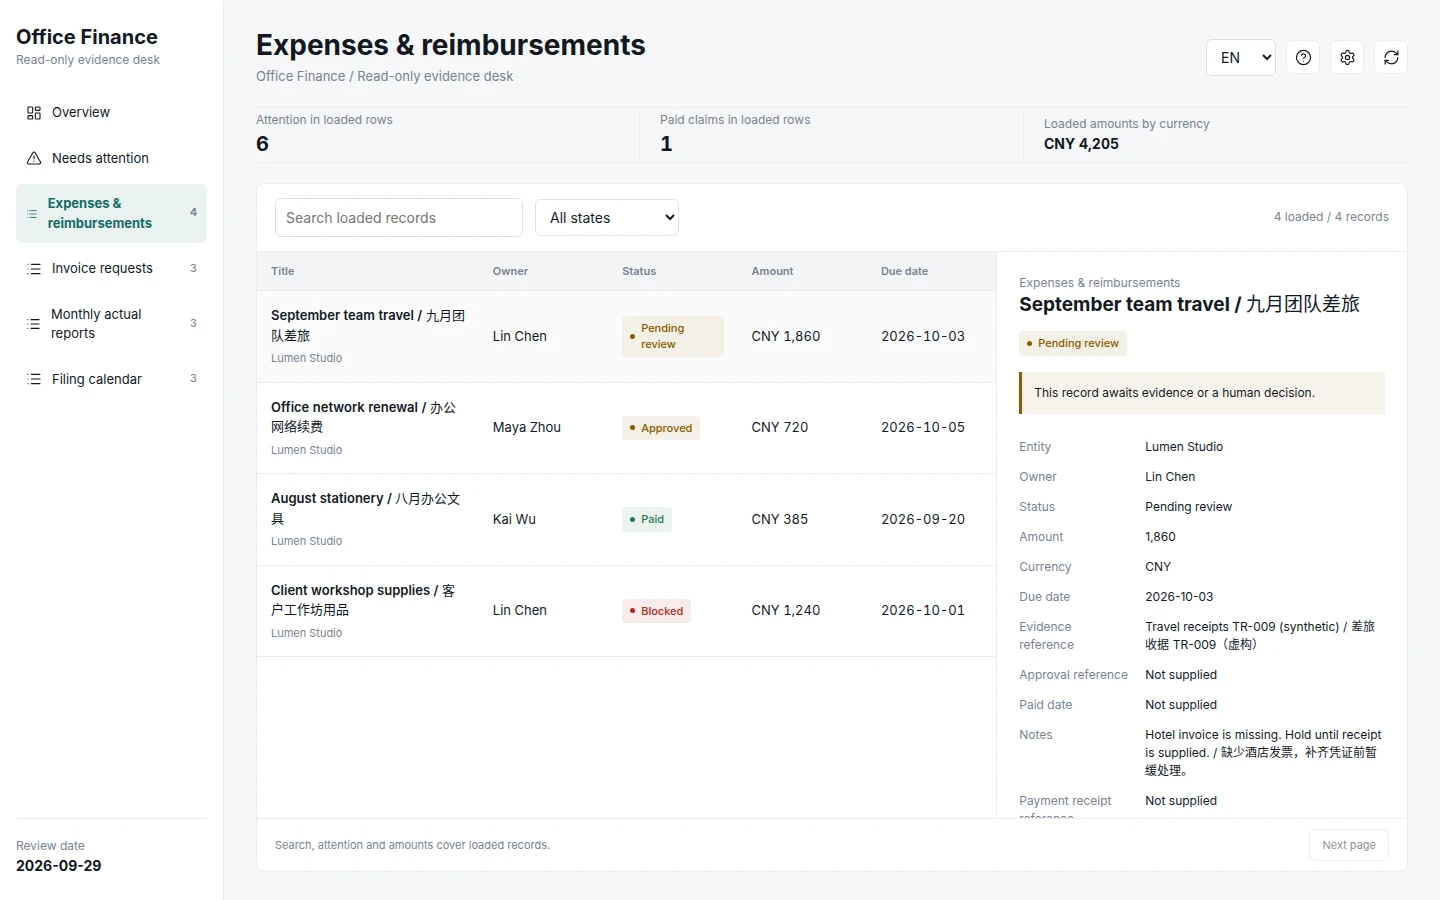
Task: Click due date 2026-09-20
Action: pos(923,519)
